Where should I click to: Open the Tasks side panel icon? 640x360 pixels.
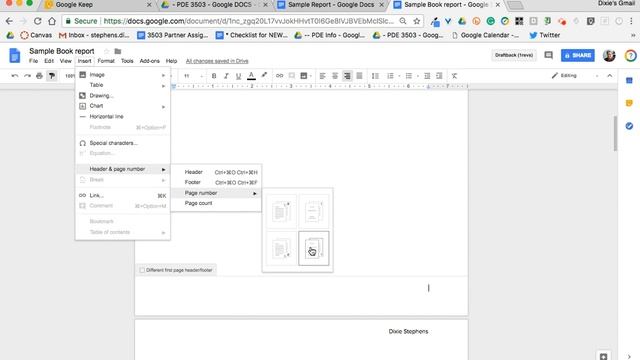coord(629,126)
